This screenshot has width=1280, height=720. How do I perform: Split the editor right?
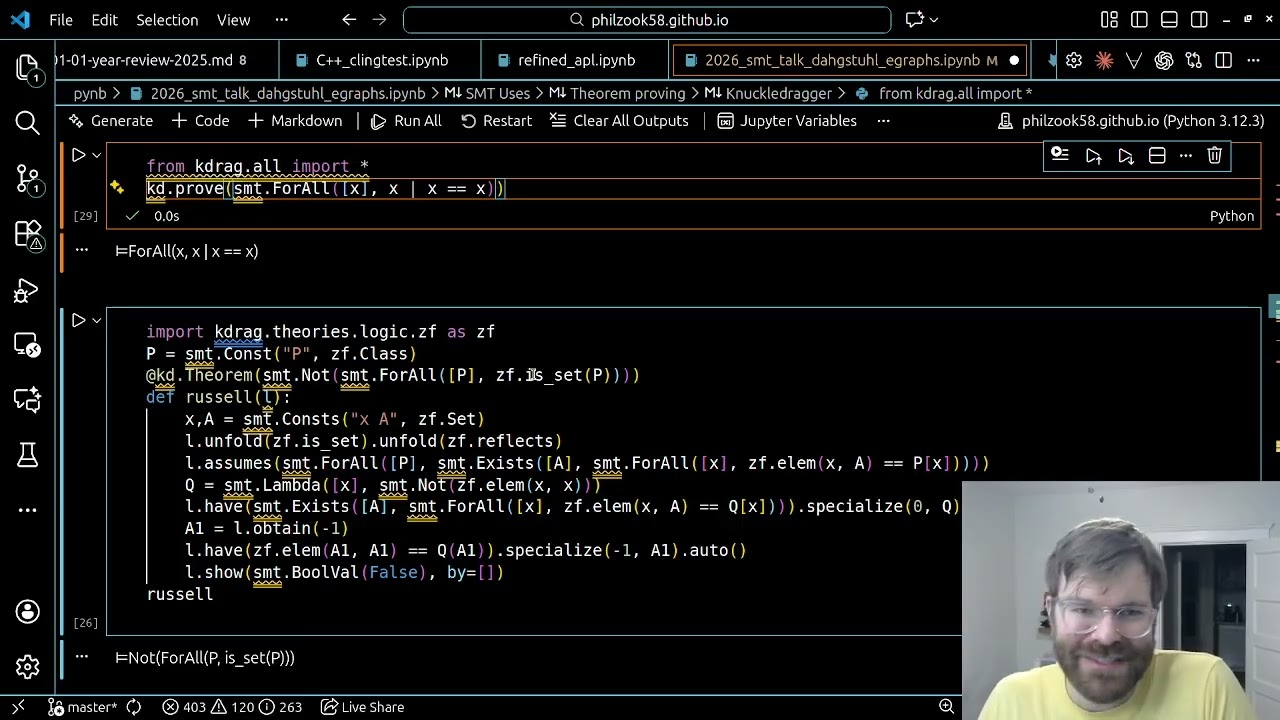coord(1224,60)
